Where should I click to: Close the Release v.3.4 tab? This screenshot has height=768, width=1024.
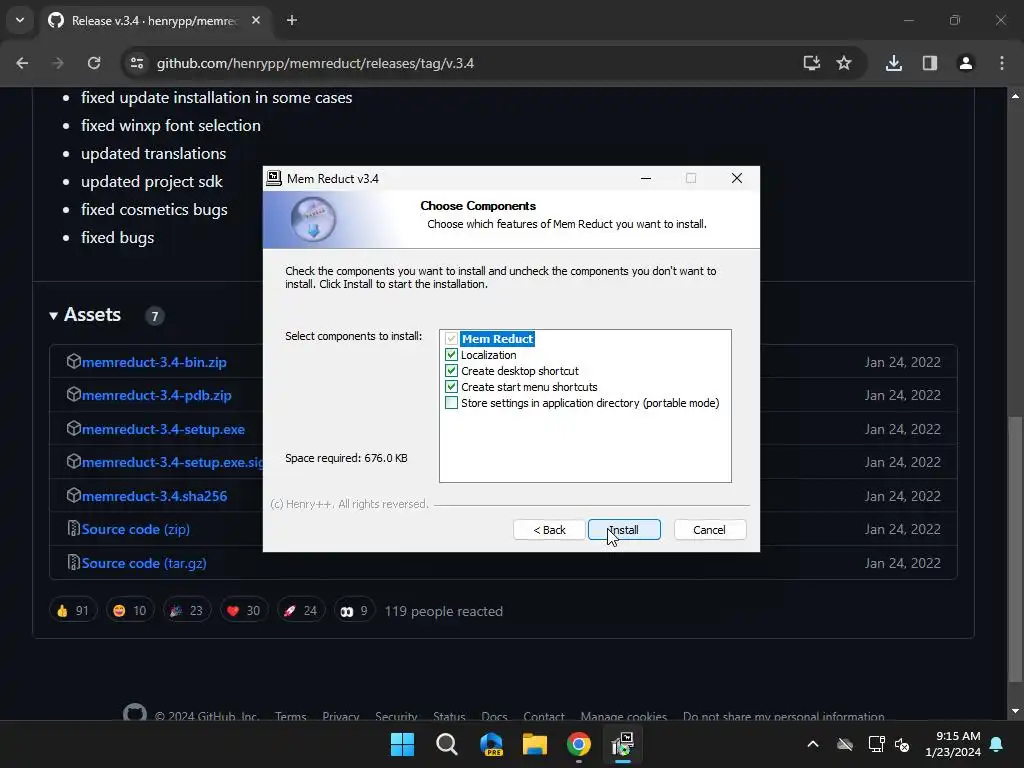click(x=256, y=20)
